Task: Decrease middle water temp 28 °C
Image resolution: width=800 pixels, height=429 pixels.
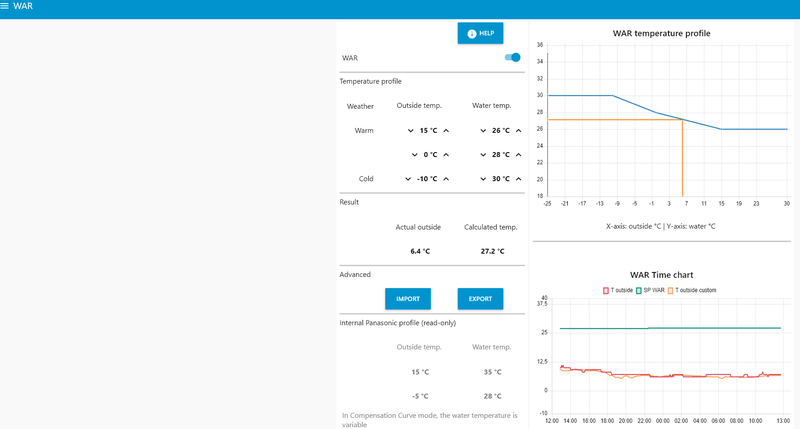Action: pos(483,155)
